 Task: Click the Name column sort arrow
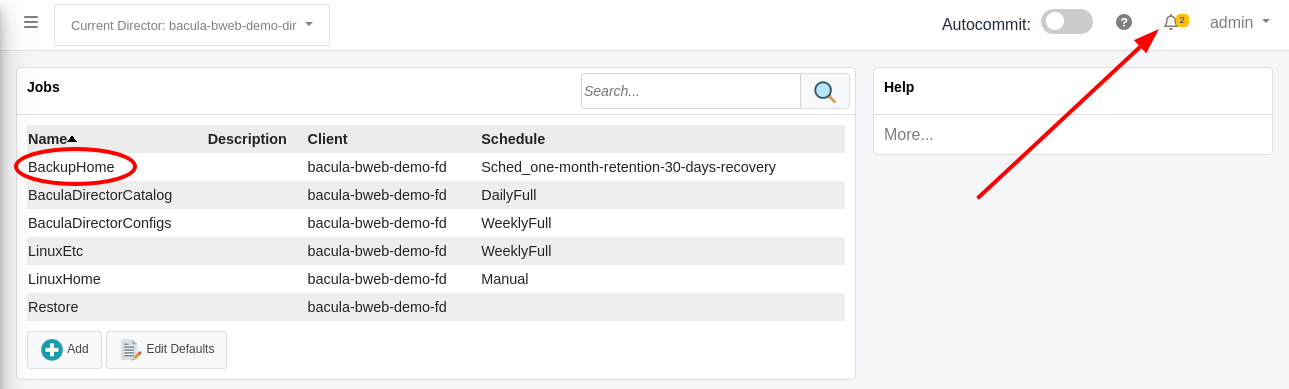tap(72, 139)
